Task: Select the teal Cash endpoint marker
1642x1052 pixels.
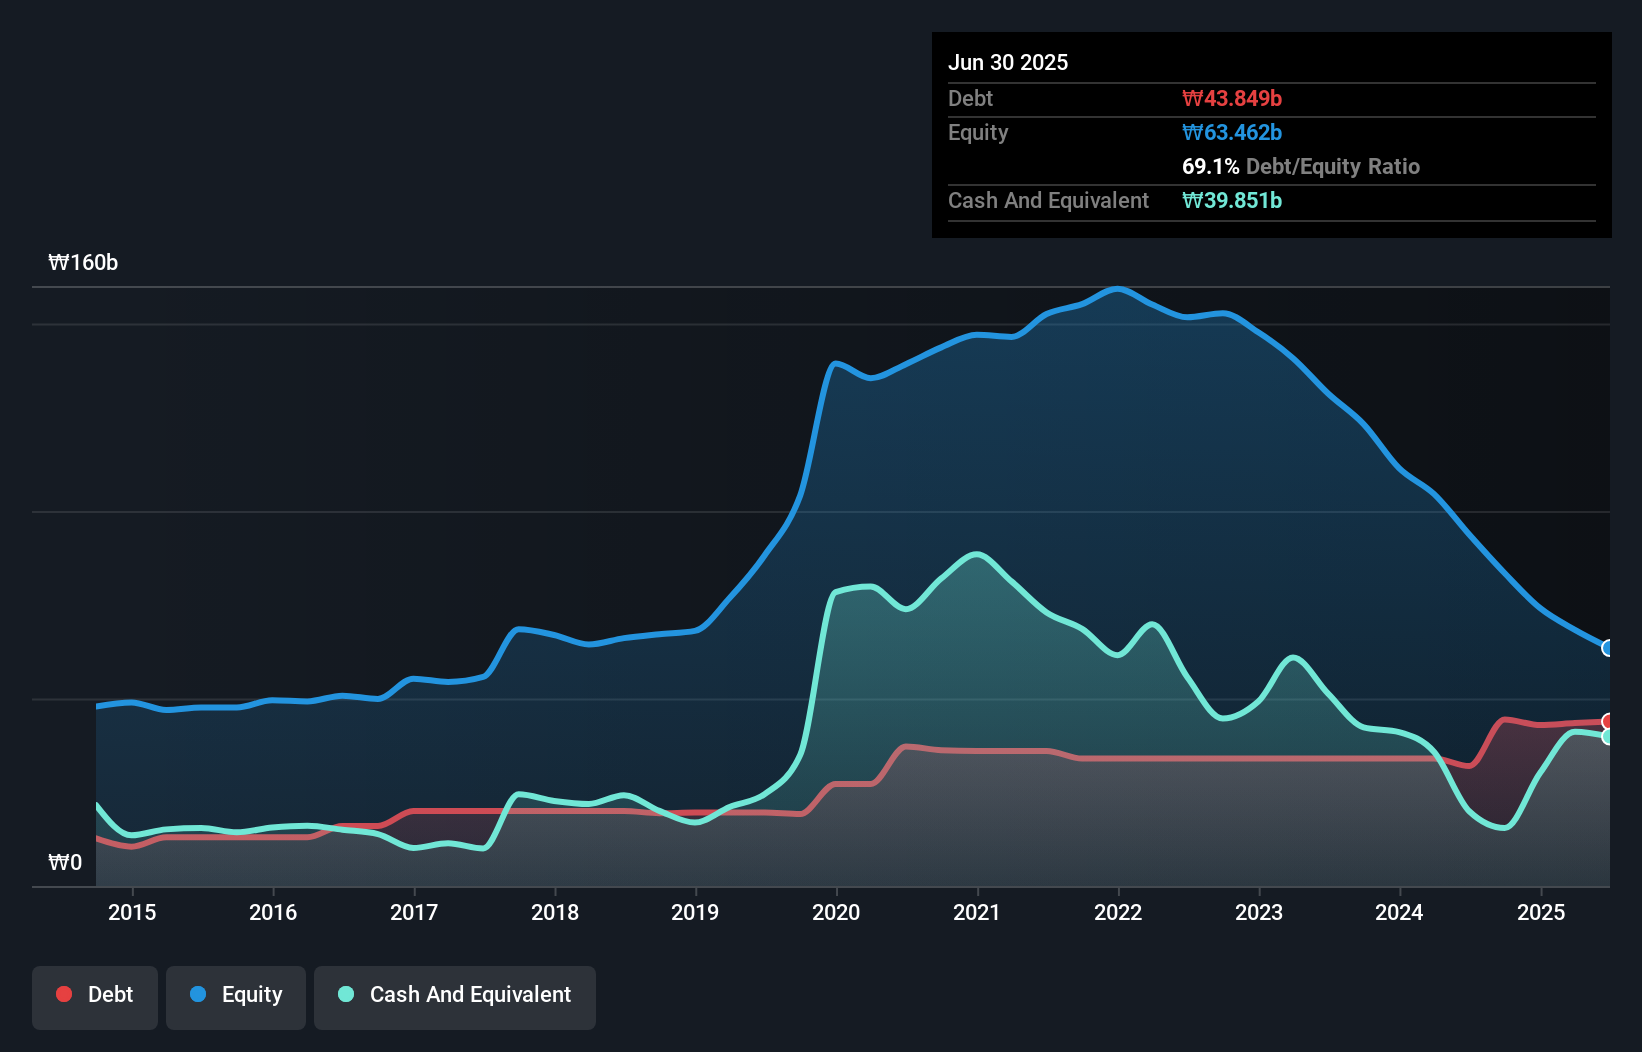Action: [x=1608, y=737]
